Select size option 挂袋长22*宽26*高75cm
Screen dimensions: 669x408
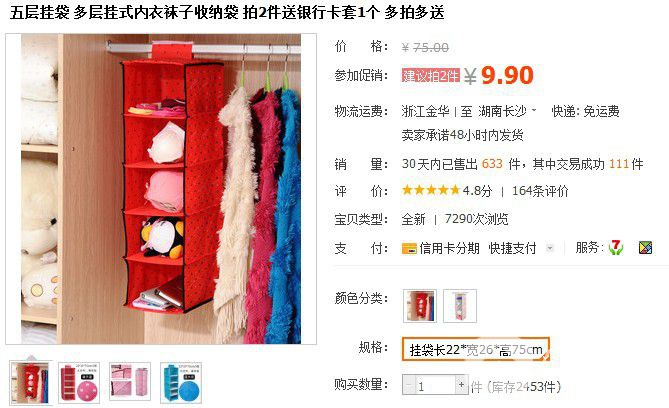(475, 349)
